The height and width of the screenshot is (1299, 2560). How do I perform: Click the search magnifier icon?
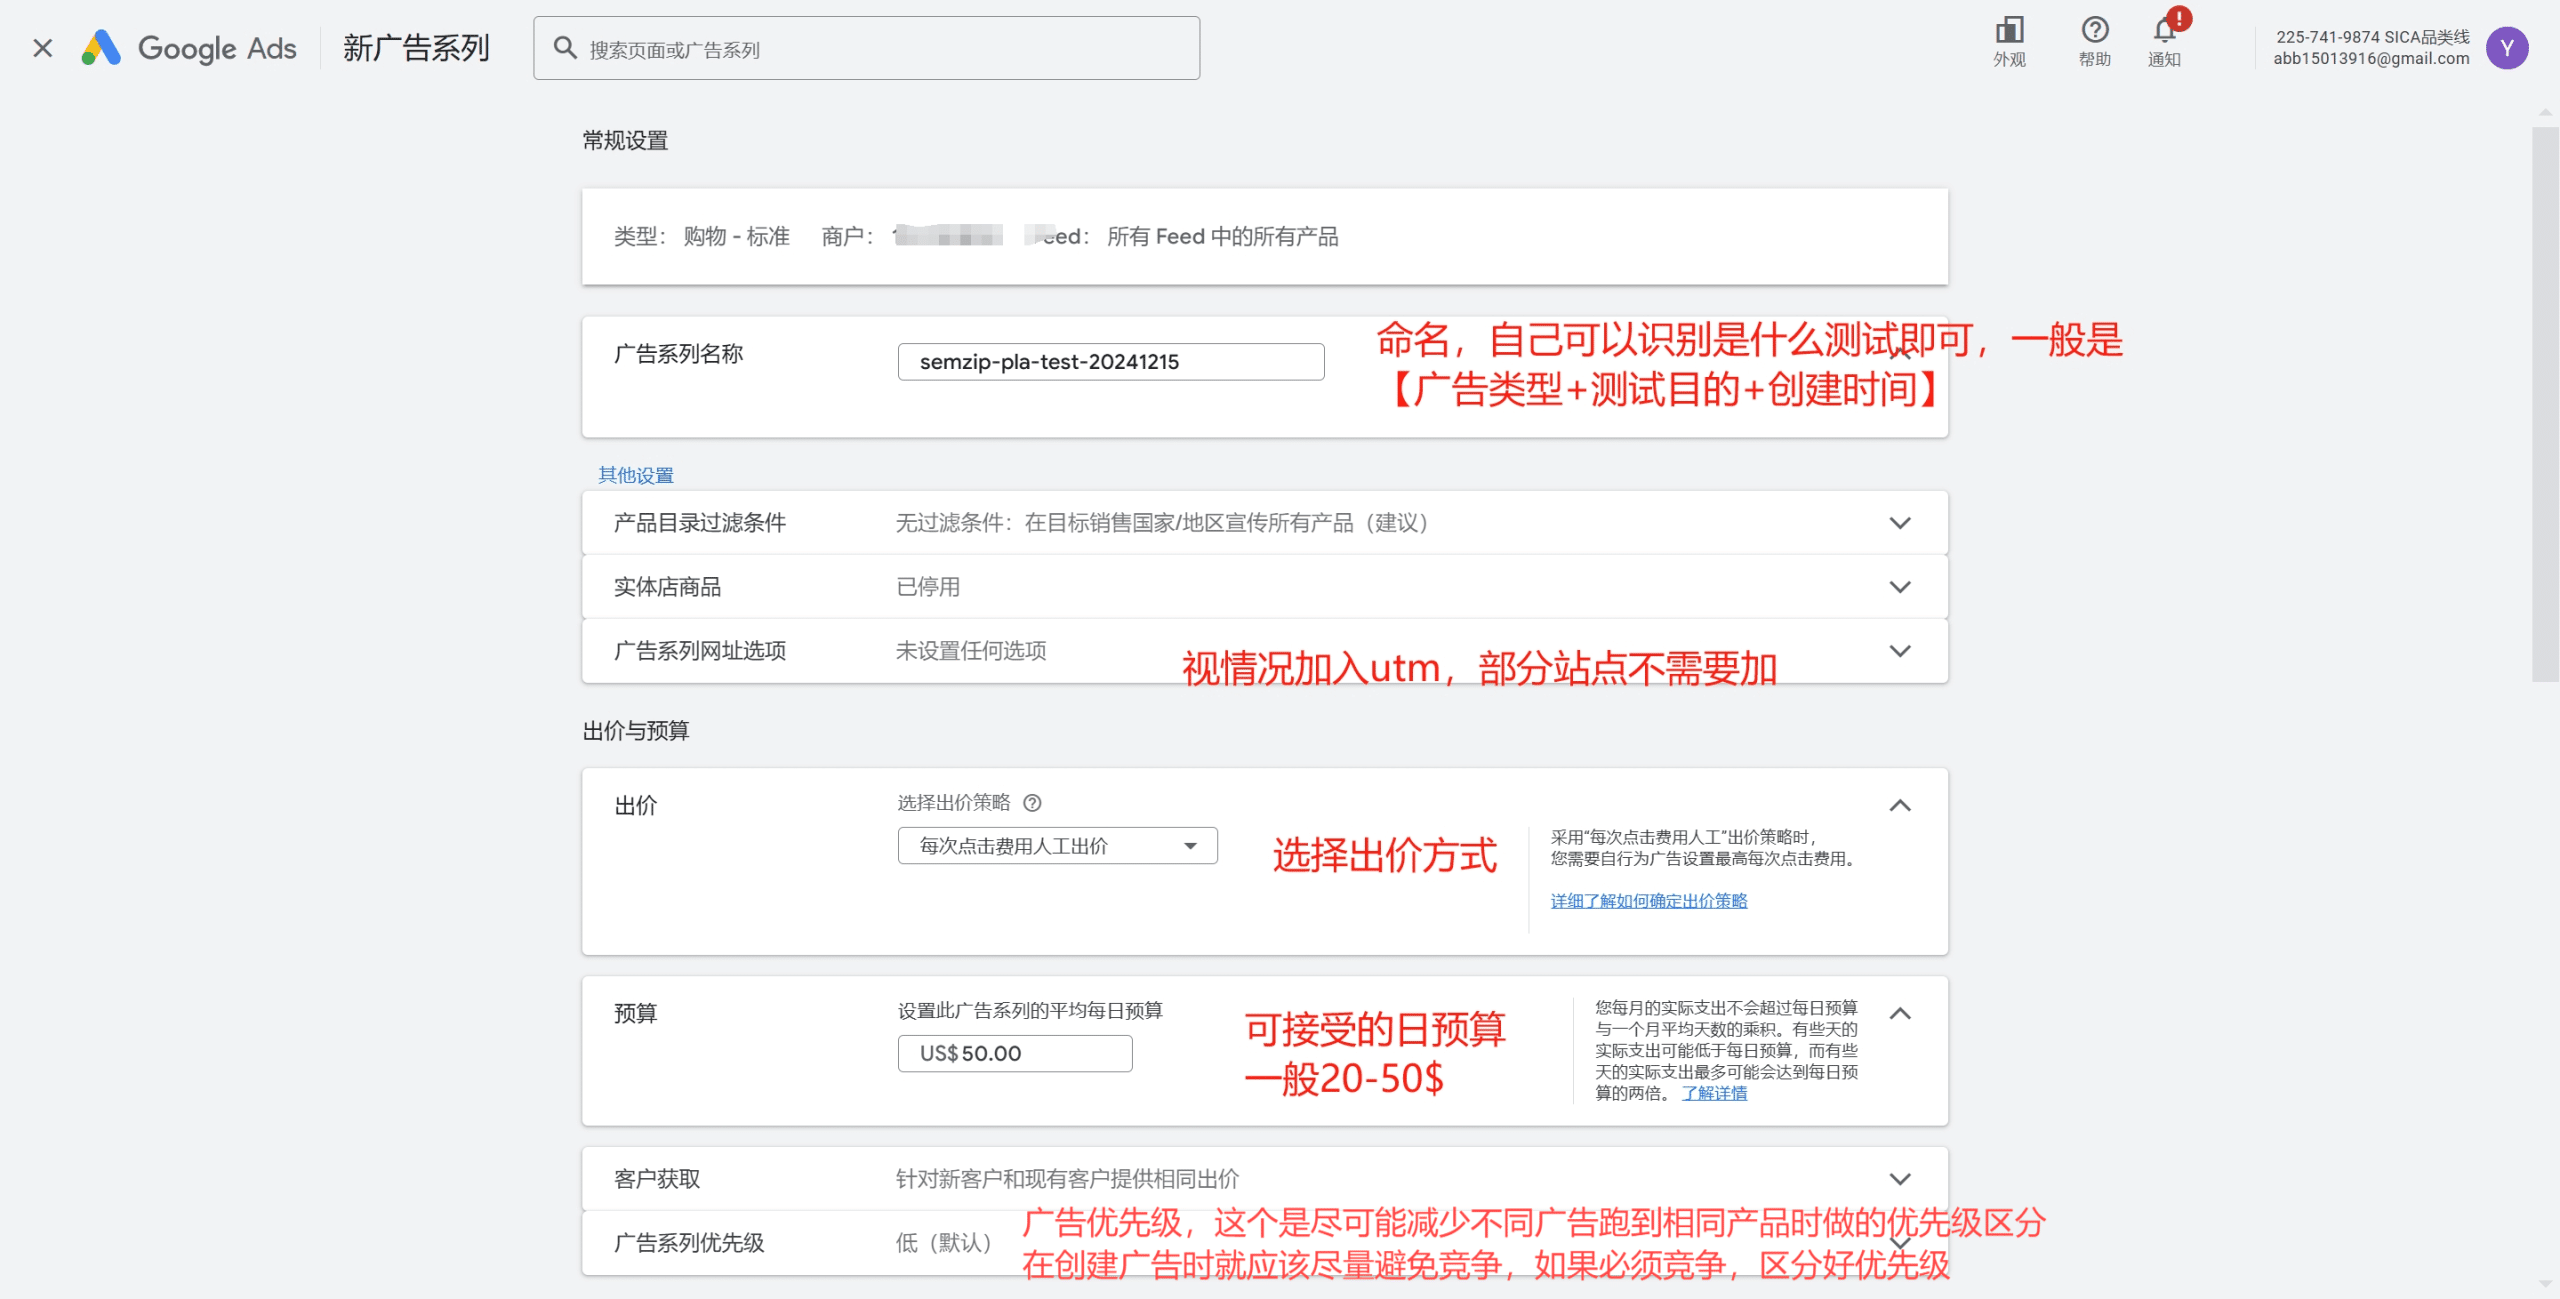pyautogui.click(x=565, y=48)
